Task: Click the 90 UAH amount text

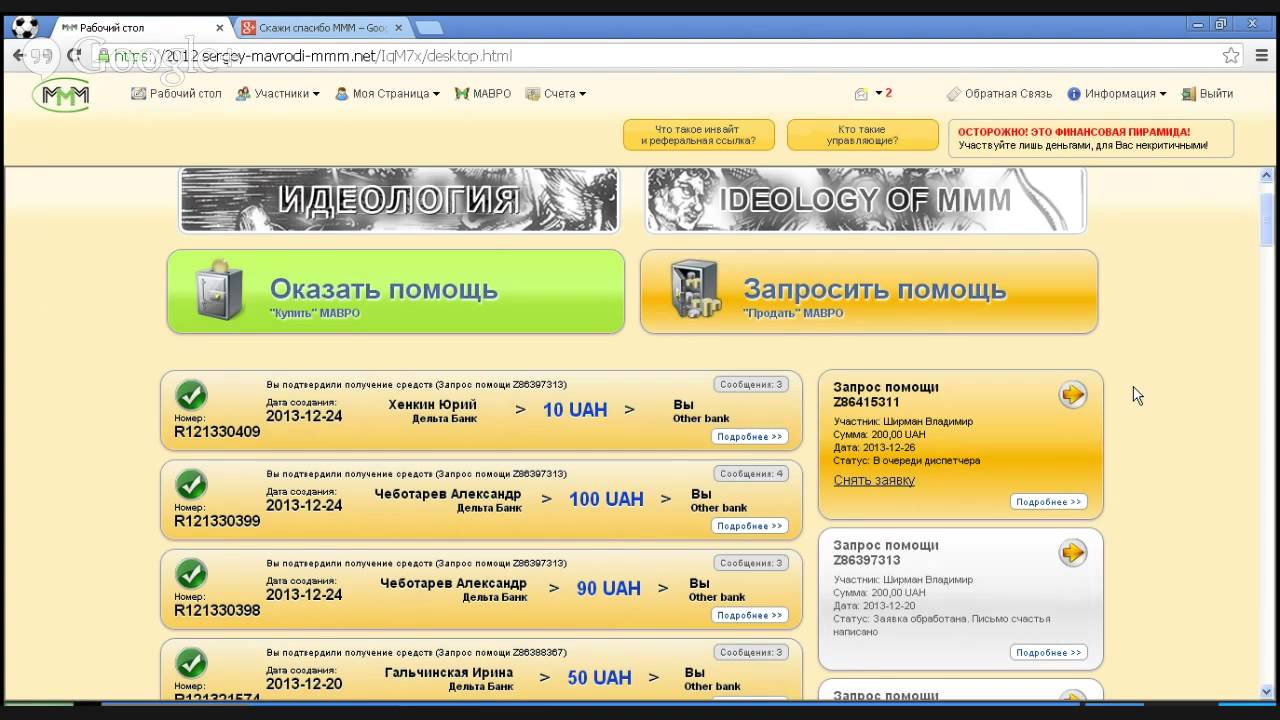Action: pos(609,588)
